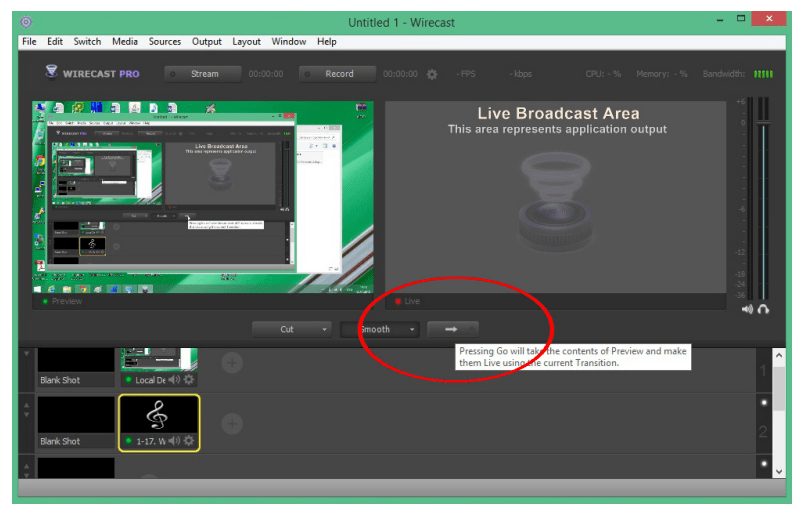
Task: Click the Cut transition button
Action: [286, 329]
